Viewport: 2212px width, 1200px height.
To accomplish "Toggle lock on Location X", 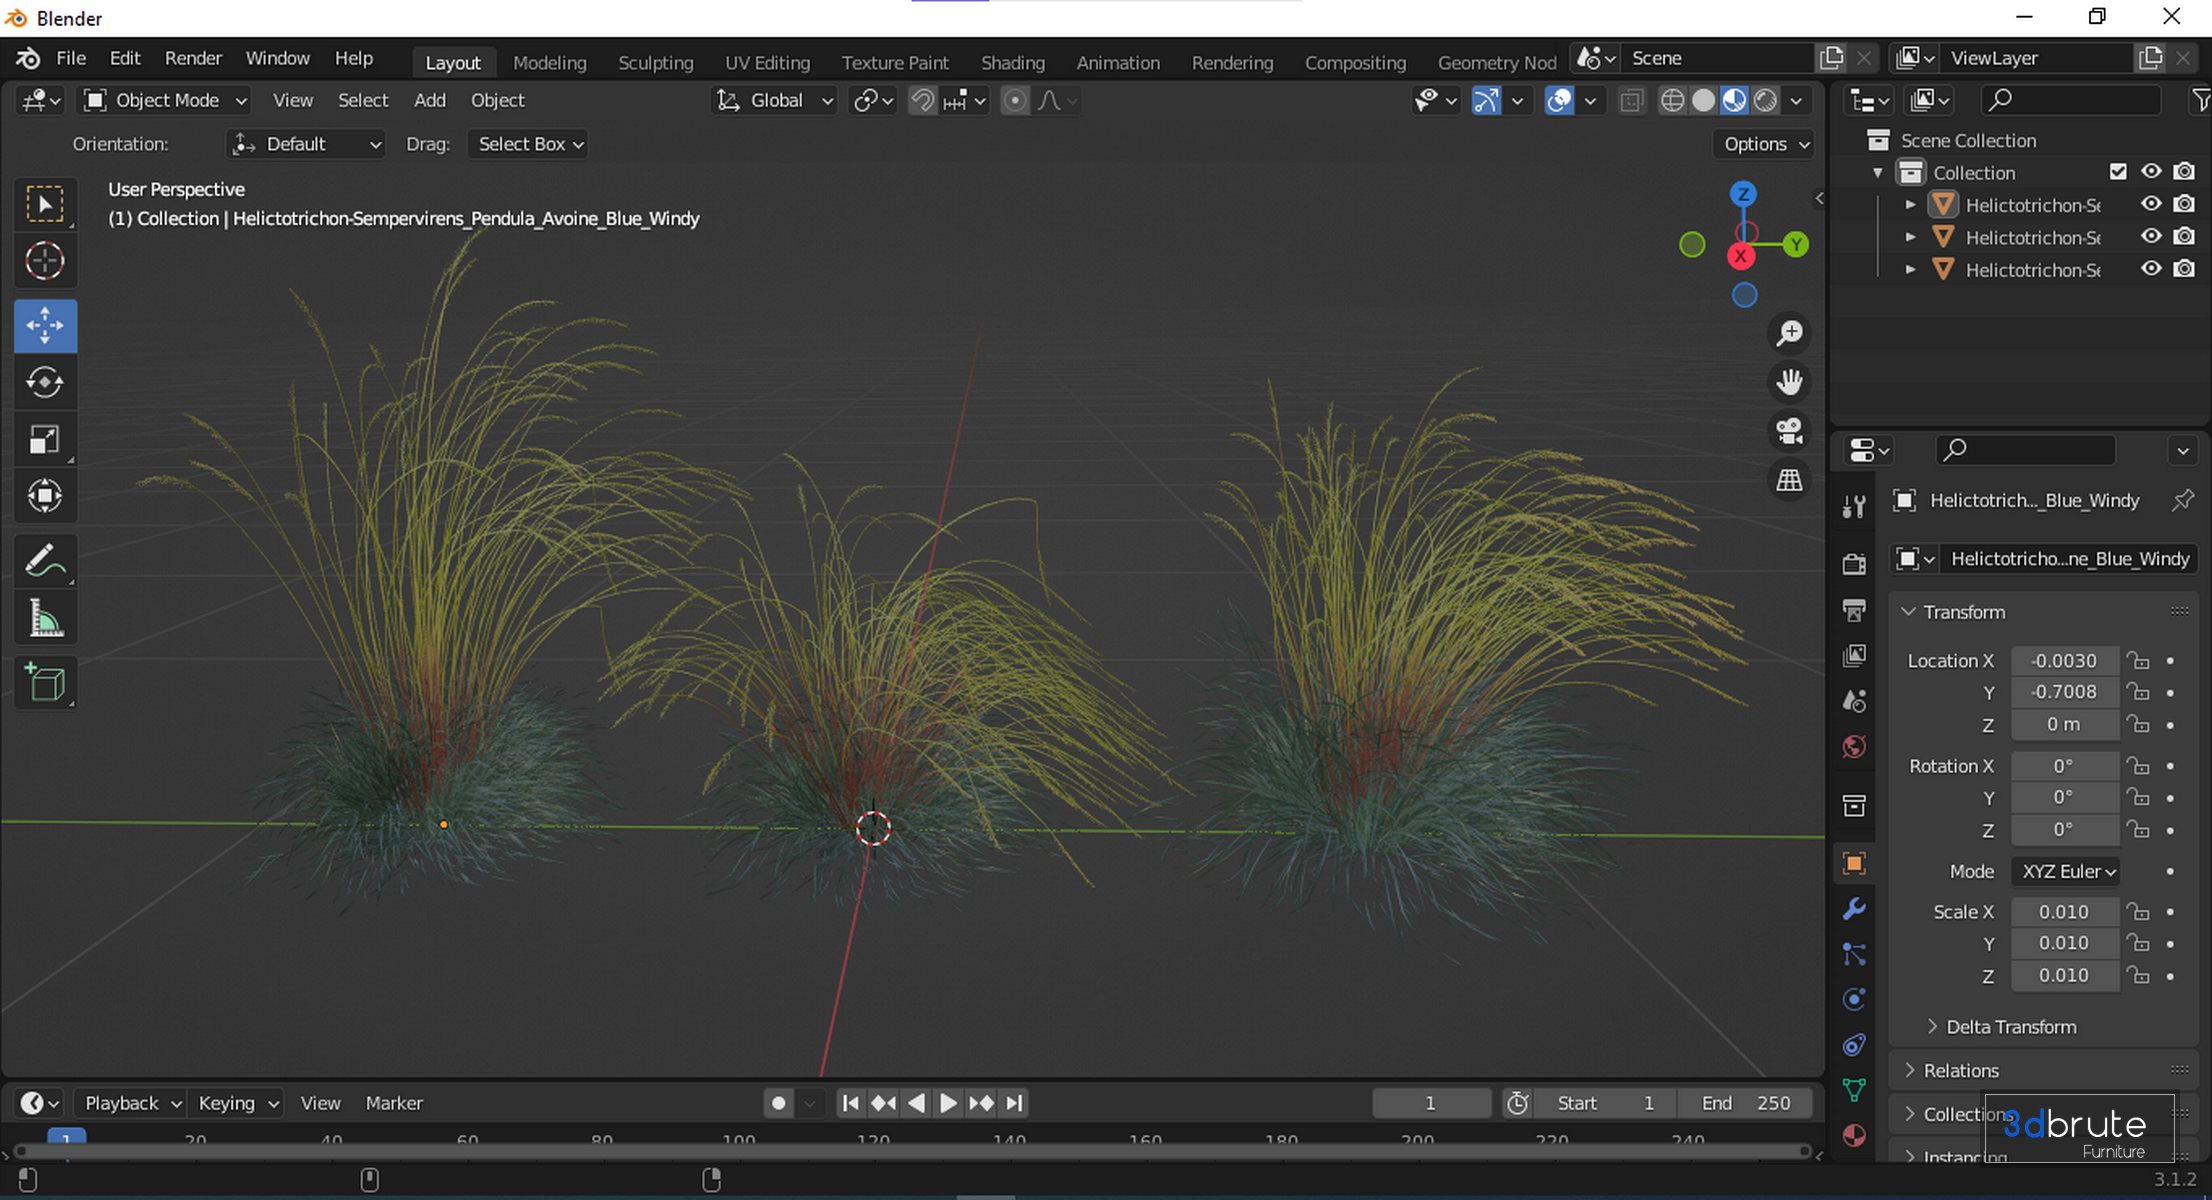I will 2138,661.
